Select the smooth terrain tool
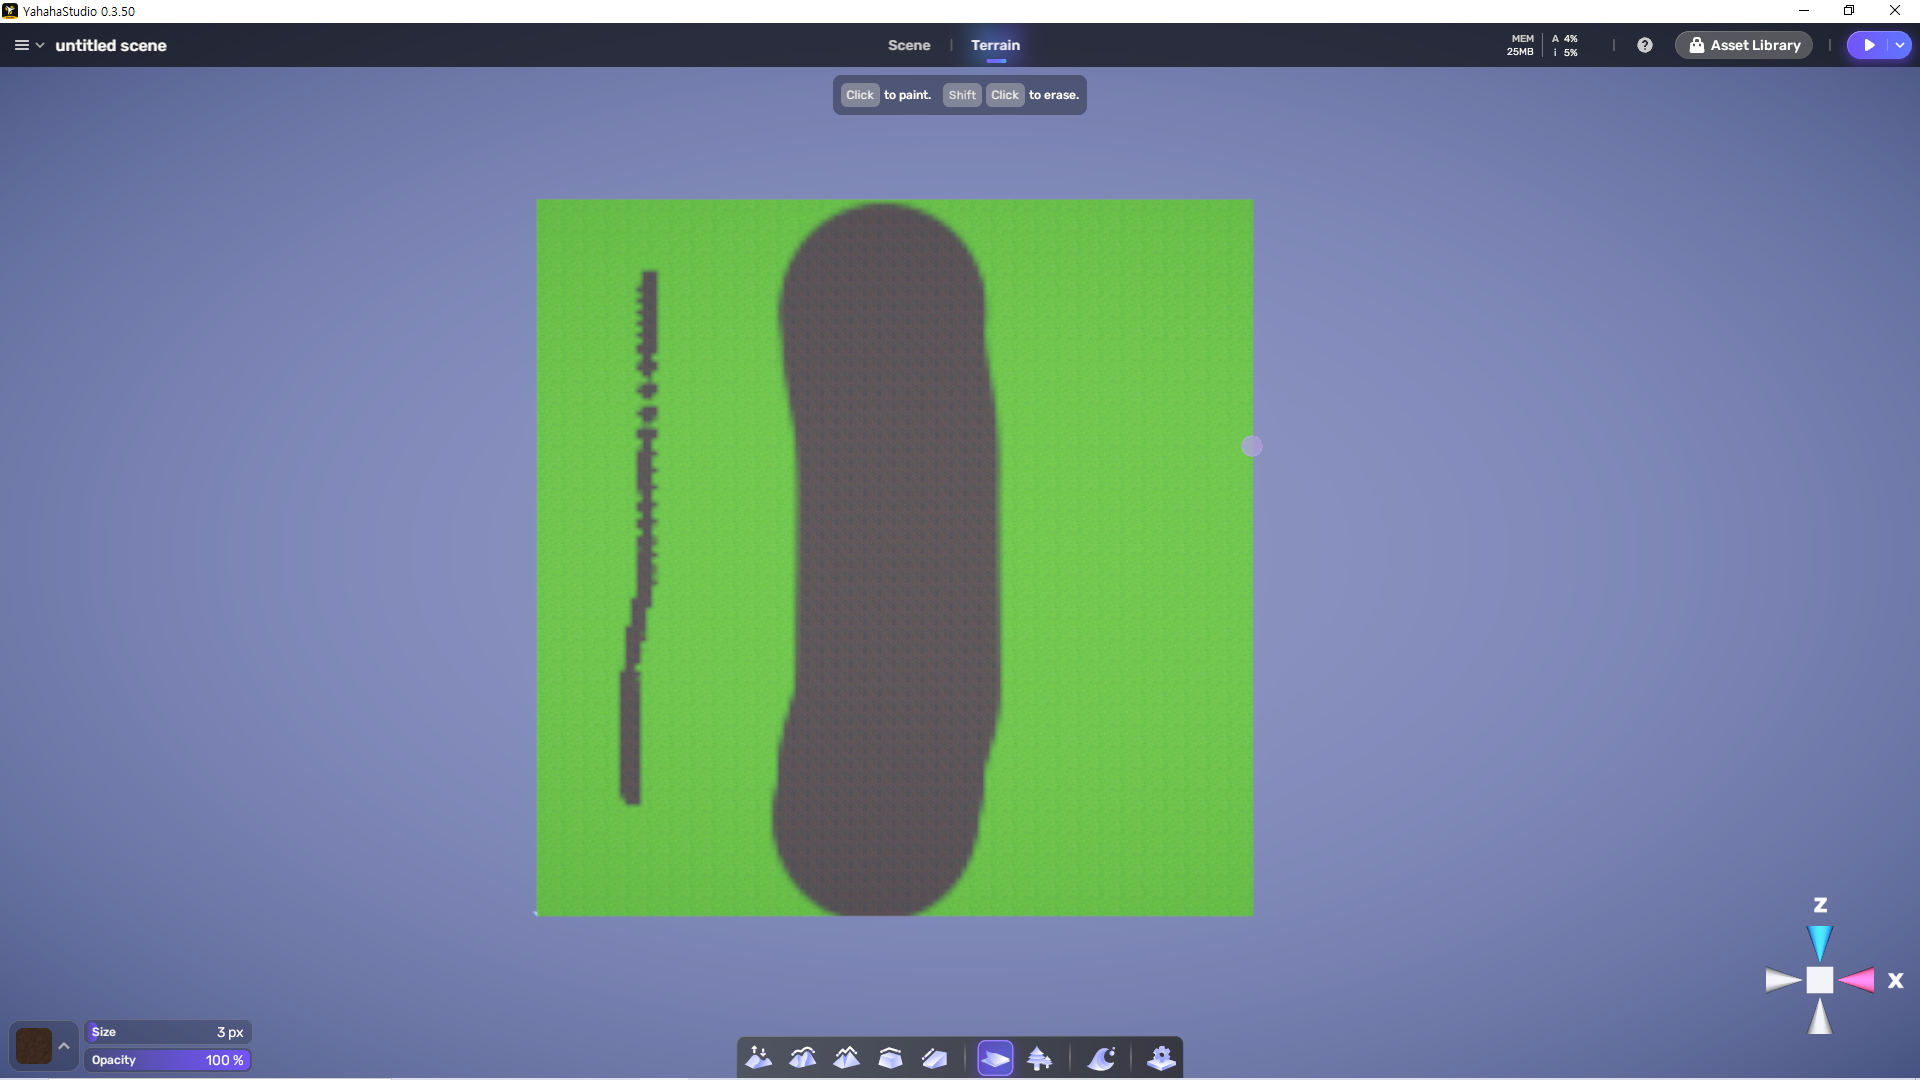 click(x=803, y=1058)
